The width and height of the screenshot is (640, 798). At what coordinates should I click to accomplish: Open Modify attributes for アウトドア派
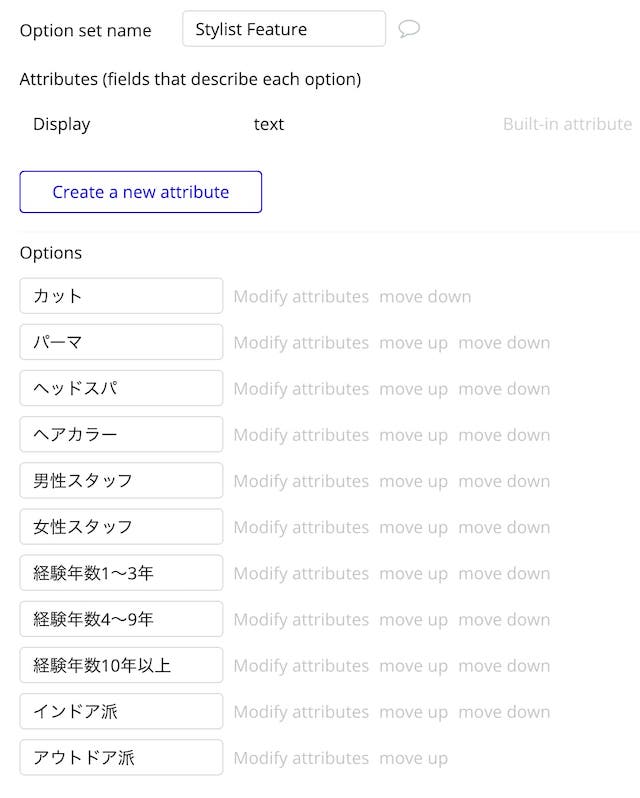[301, 758]
